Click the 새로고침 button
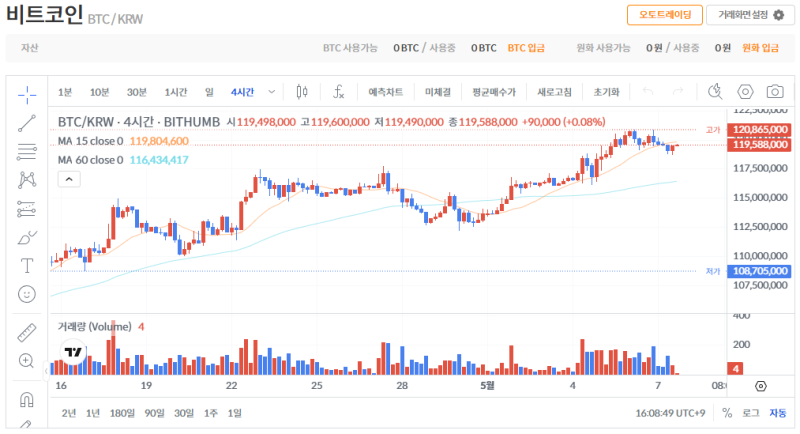The width and height of the screenshot is (800, 434). click(x=554, y=92)
